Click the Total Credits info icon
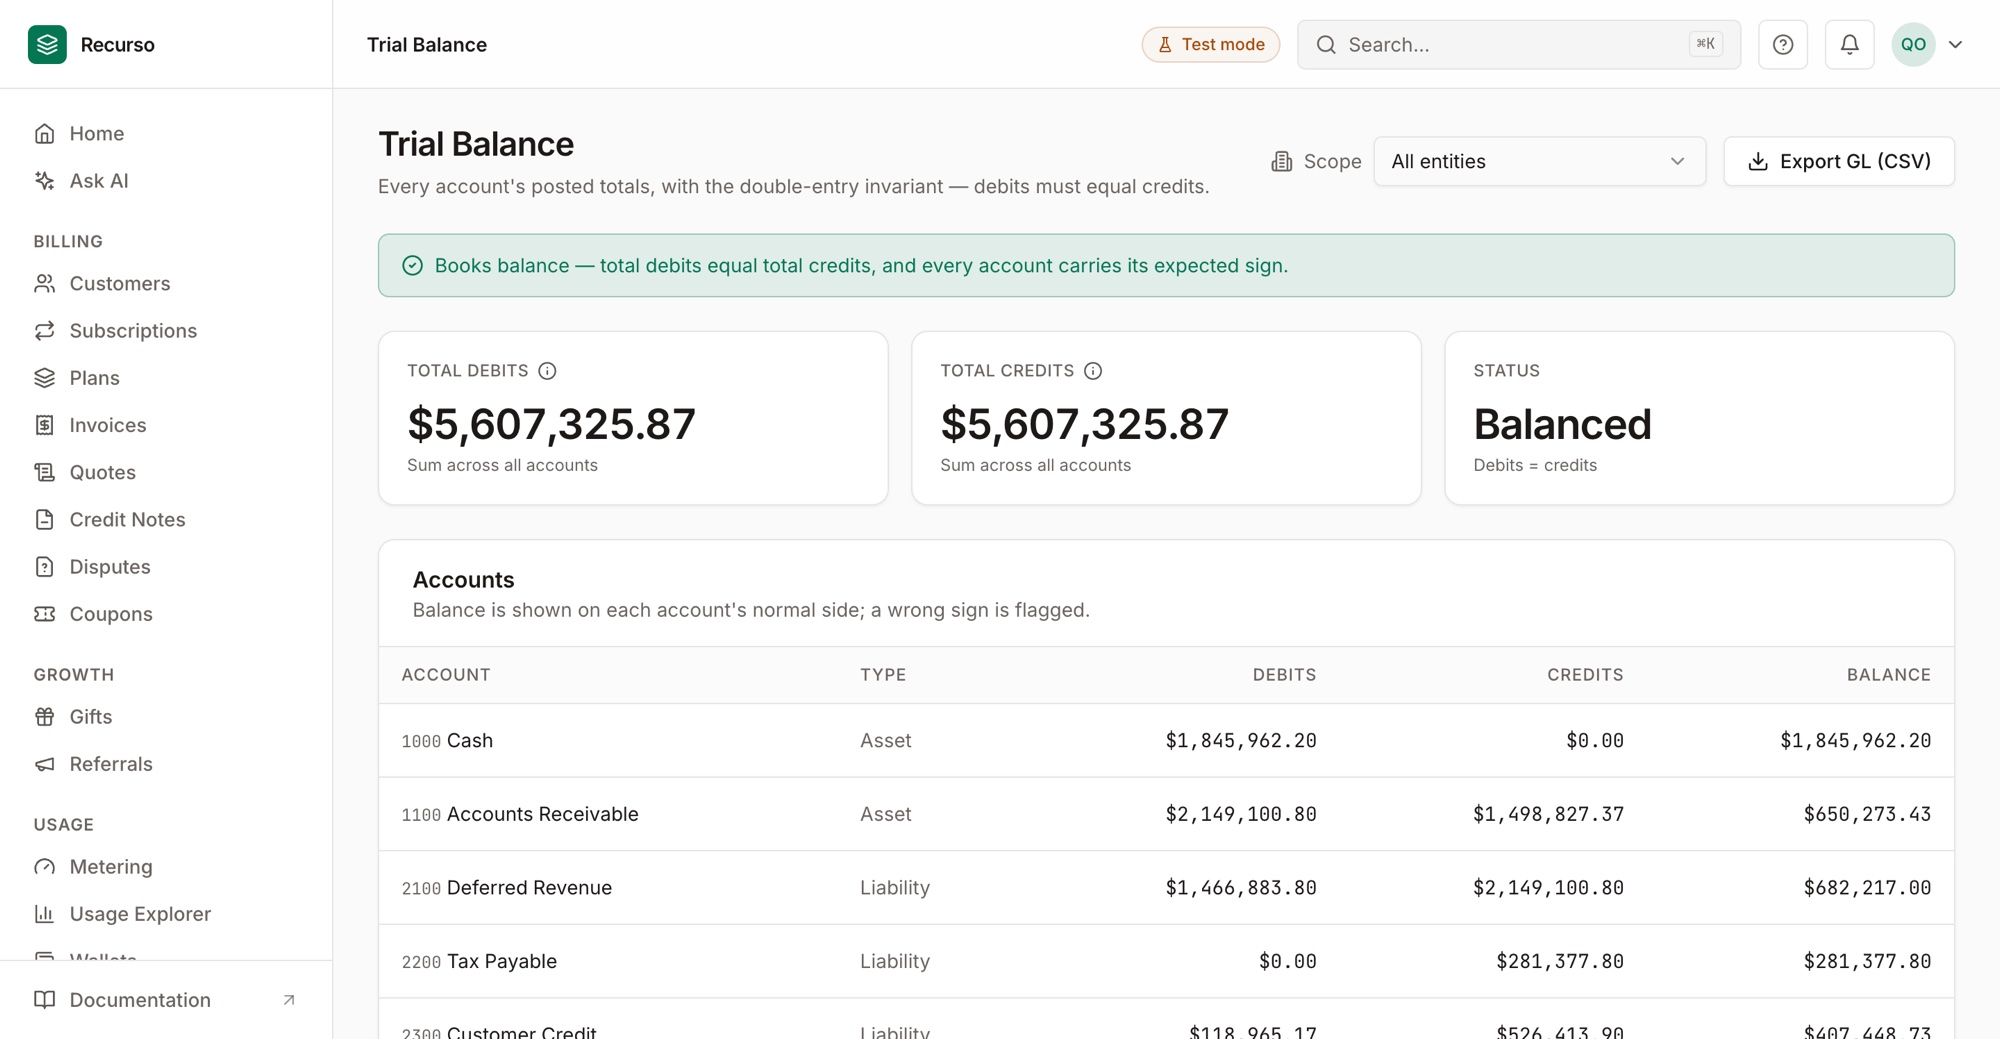 tap(1093, 371)
